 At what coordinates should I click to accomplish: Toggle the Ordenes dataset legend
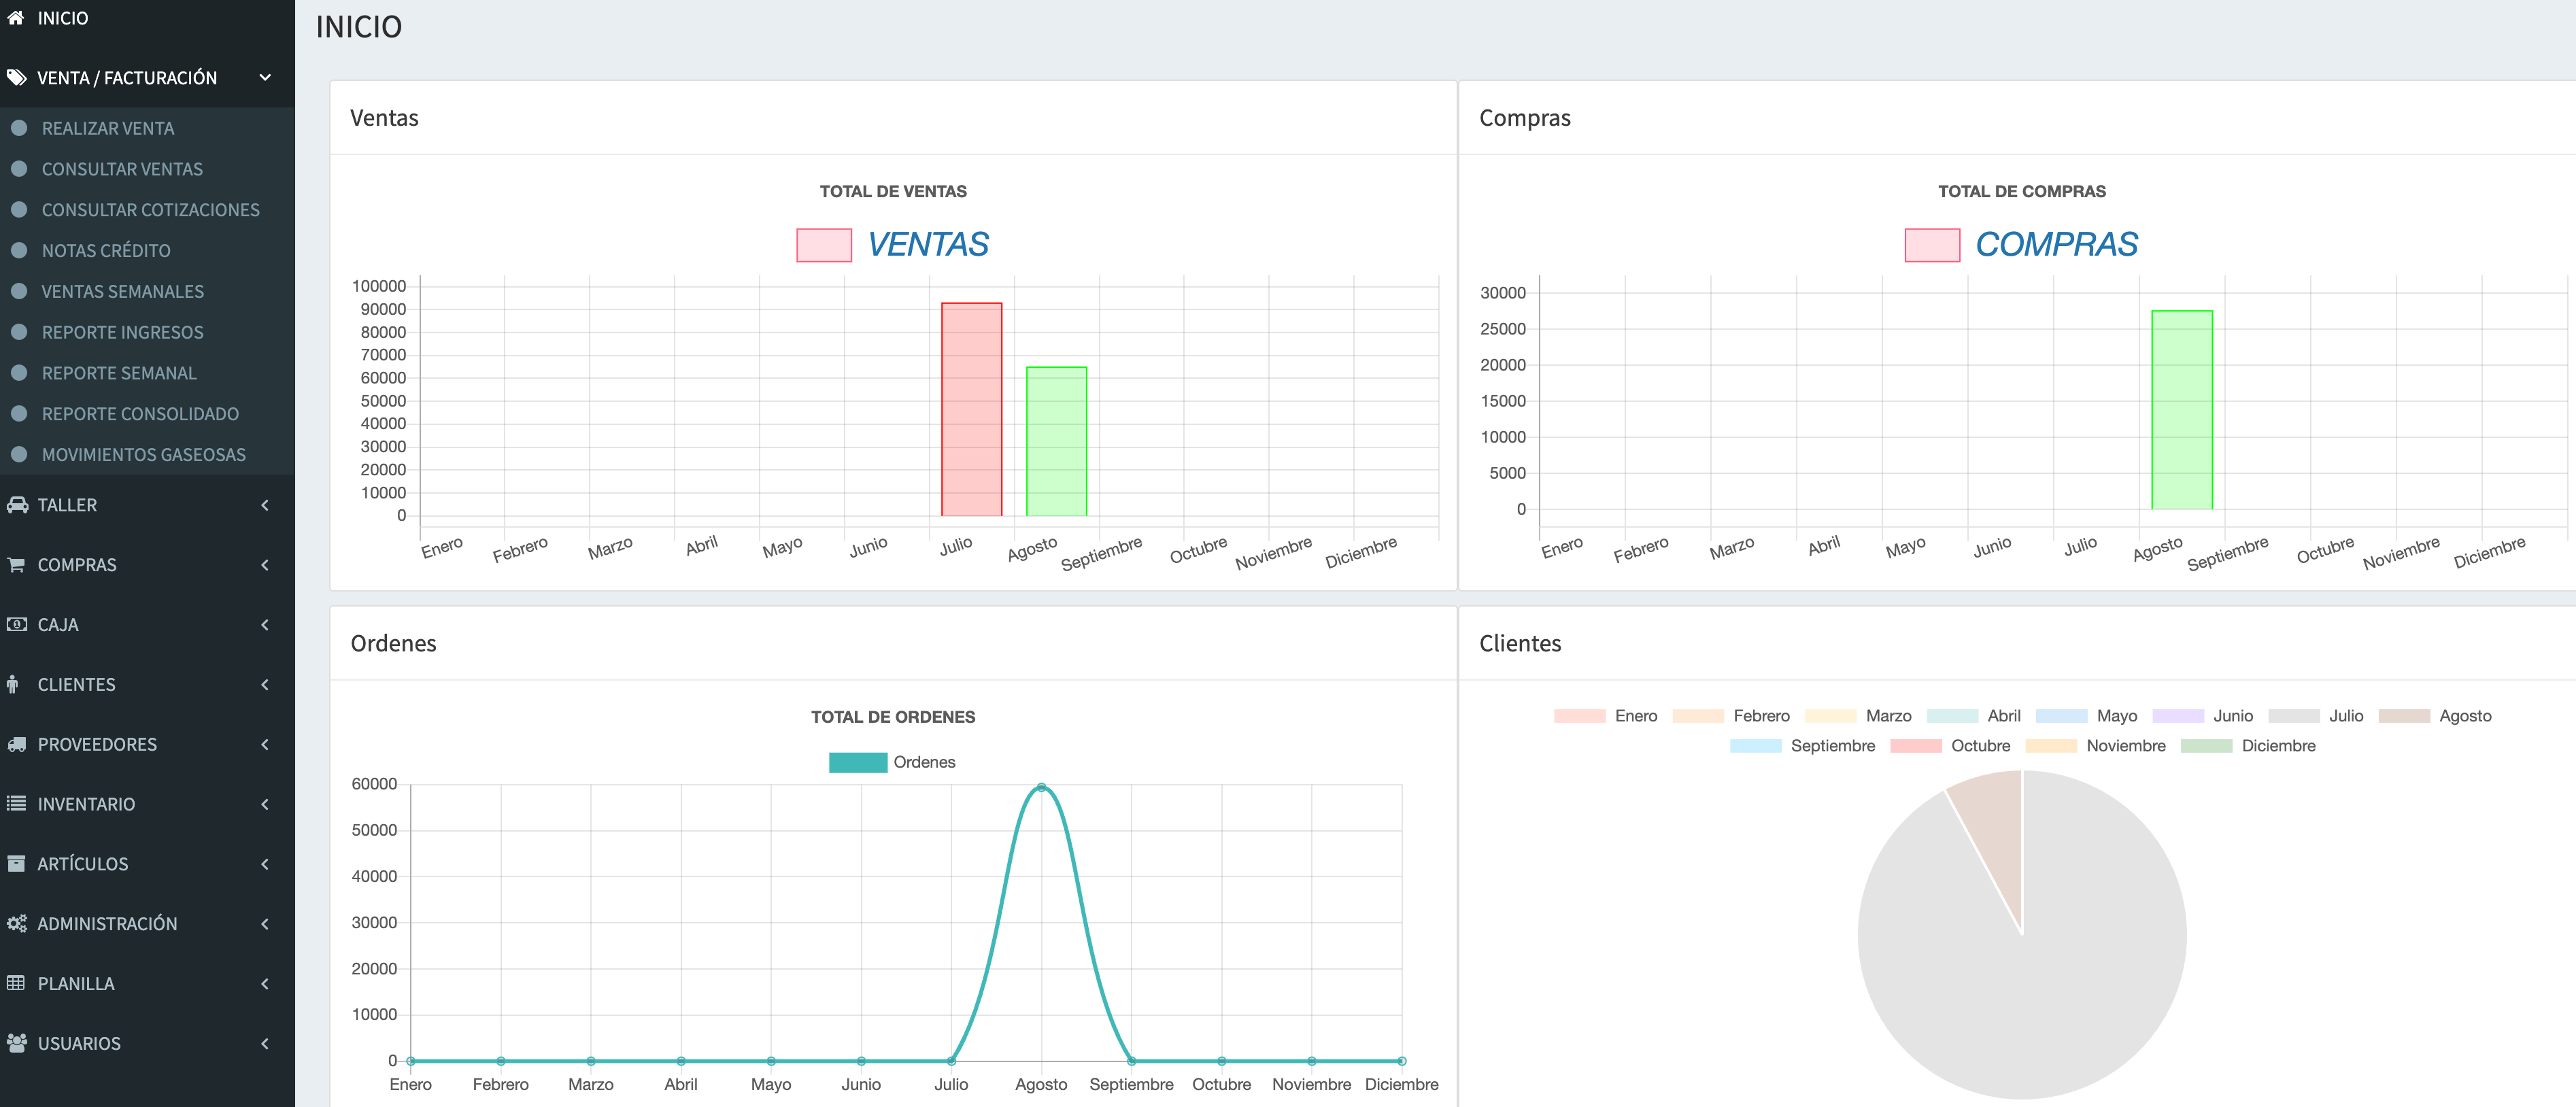click(x=892, y=762)
